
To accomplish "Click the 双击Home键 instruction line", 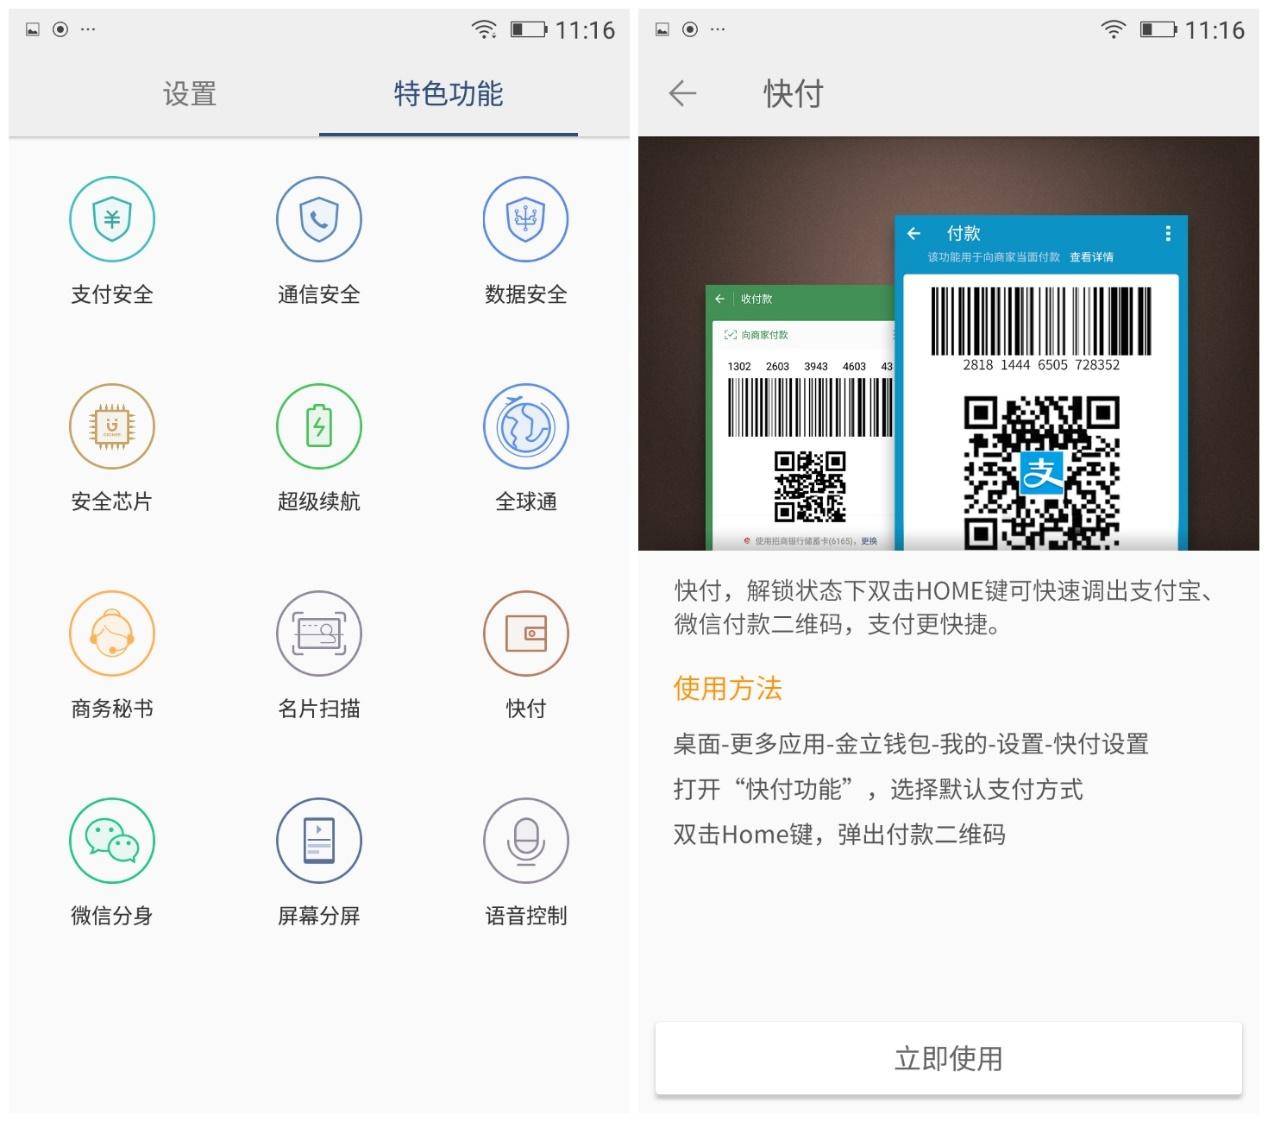I will click(839, 834).
